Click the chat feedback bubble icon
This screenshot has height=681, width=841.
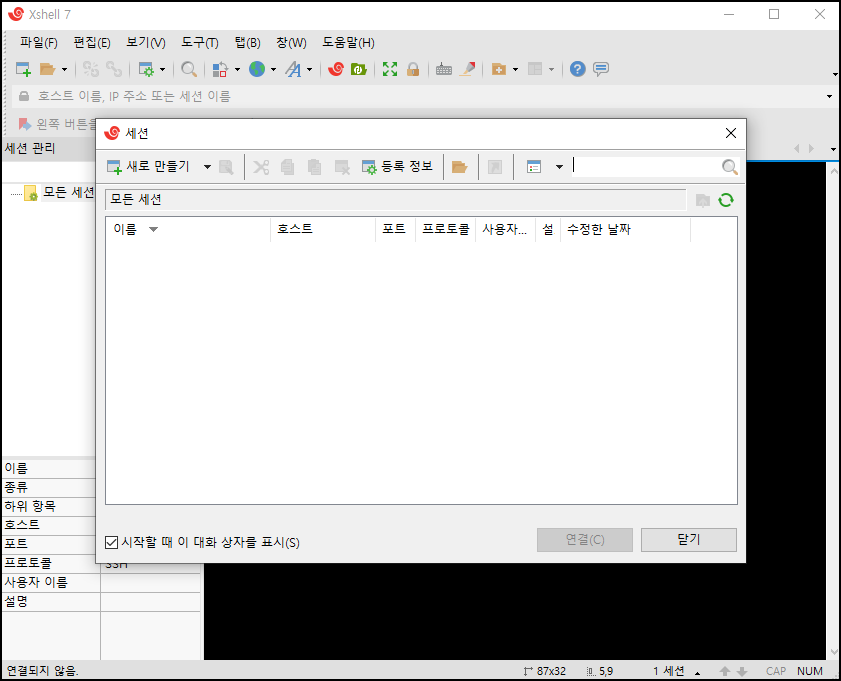tap(601, 69)
